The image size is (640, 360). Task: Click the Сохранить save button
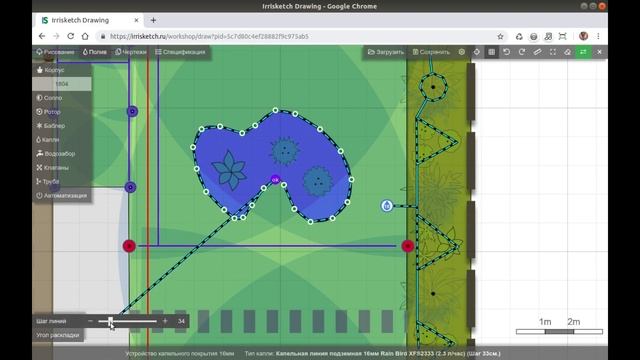pyautogui.click(x=431, y=52)
